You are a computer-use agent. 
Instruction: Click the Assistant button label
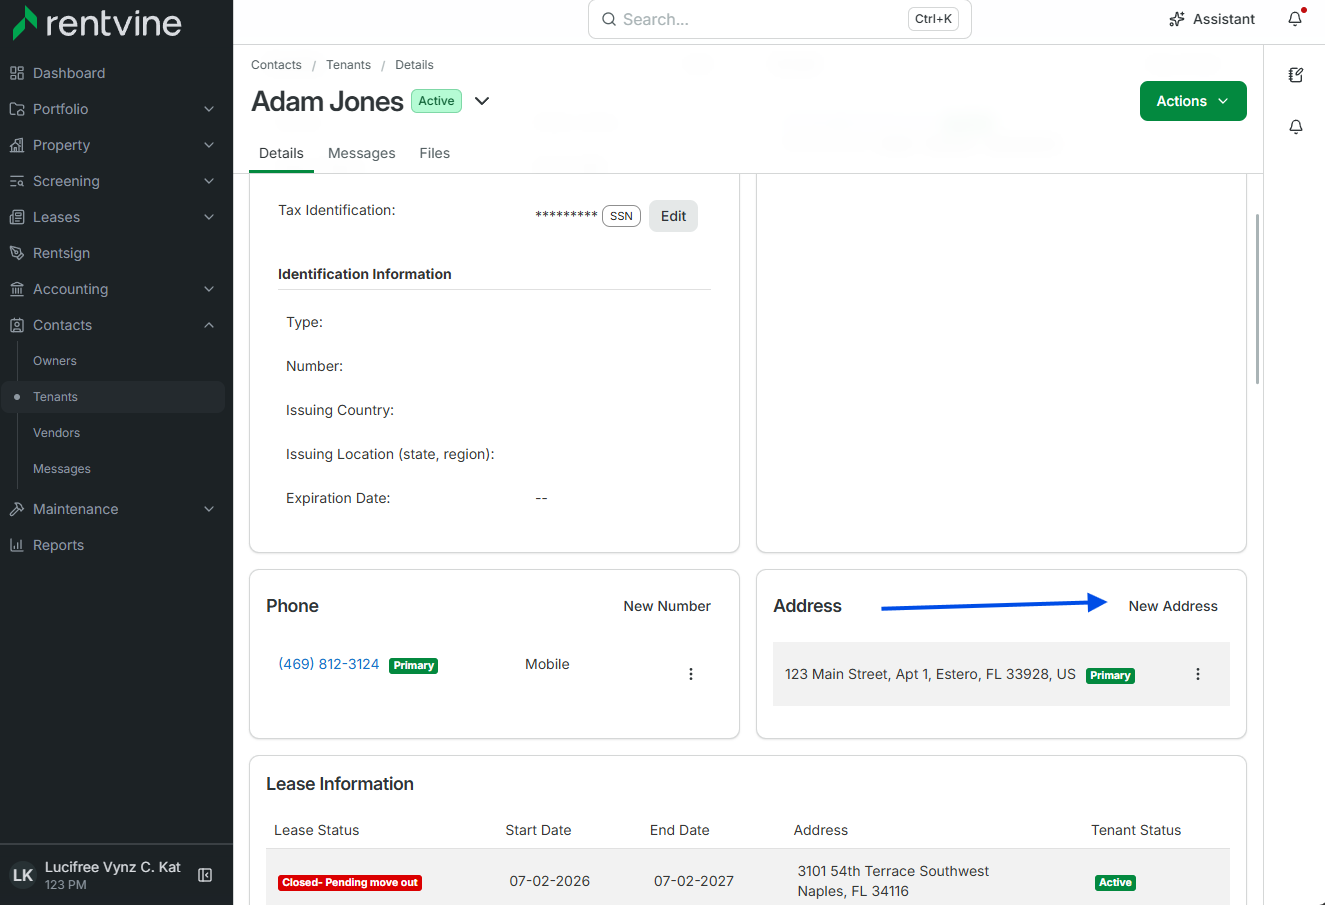point(1224,19)
